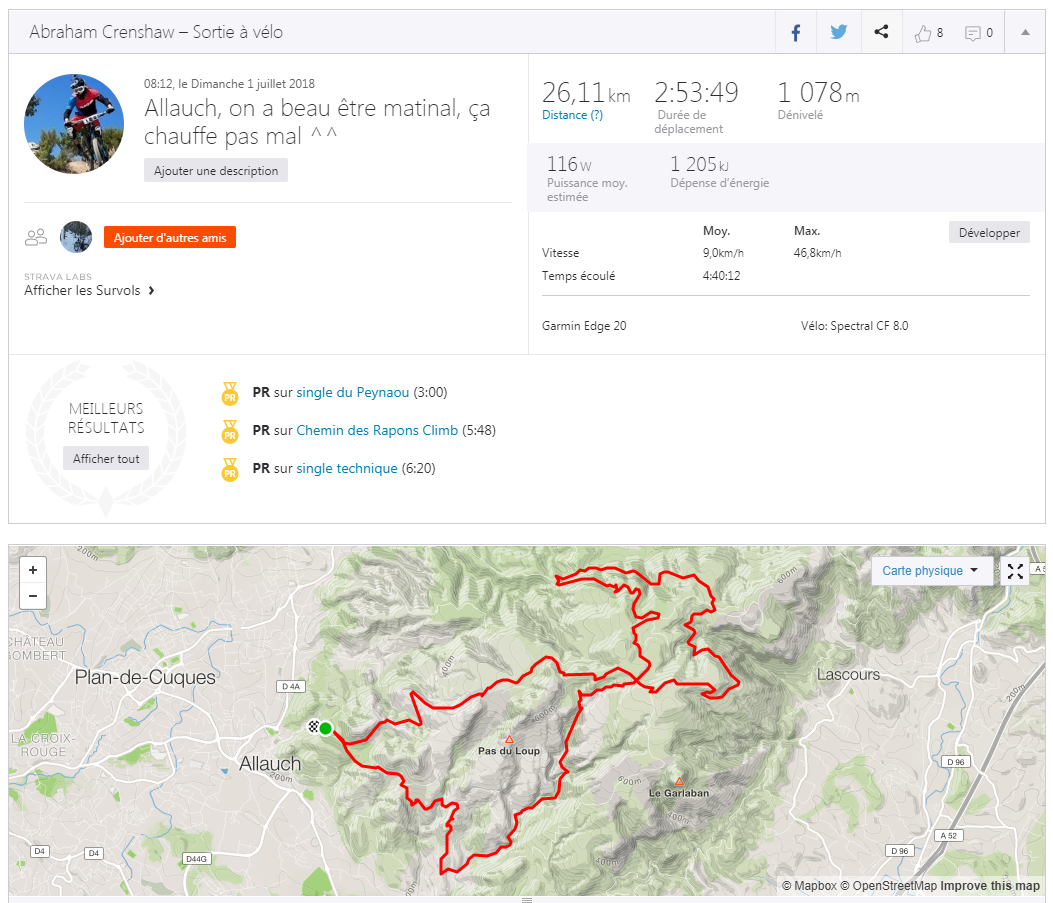
Task: Click the group friends icon
Action: (x=37, y=237)
